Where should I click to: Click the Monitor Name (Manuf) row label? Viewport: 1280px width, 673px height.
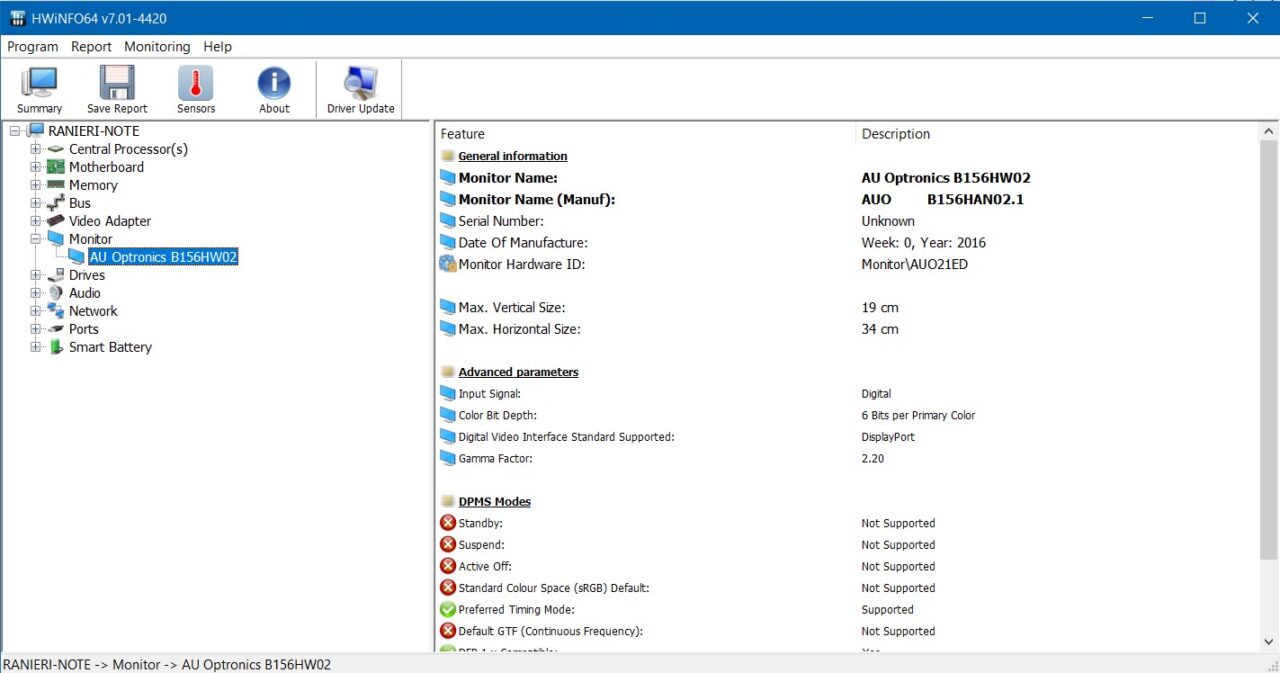[537, 199]
